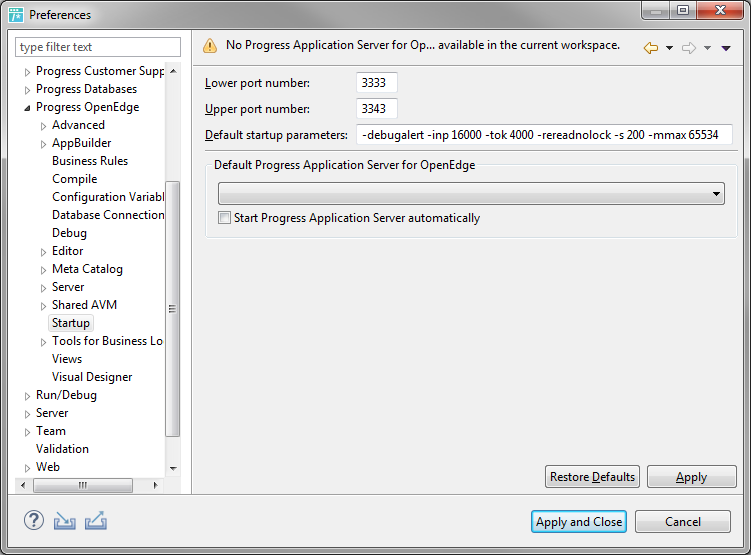
Task: Select Database Connections preference page
Action: click(108, 215)
